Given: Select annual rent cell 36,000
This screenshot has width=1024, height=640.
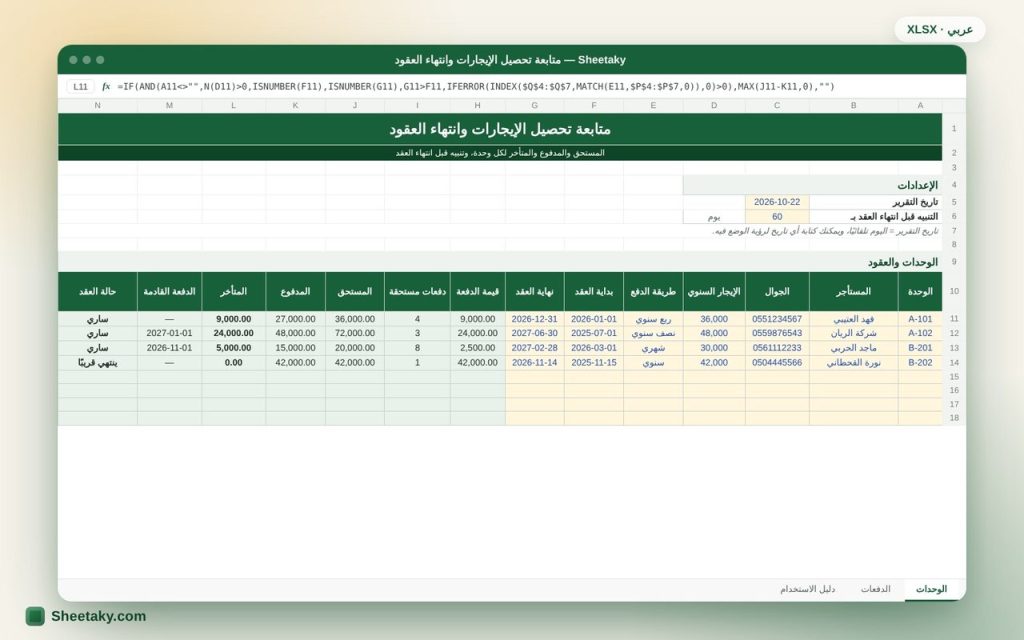Looking at the screenshot, I should click(714, 319).
